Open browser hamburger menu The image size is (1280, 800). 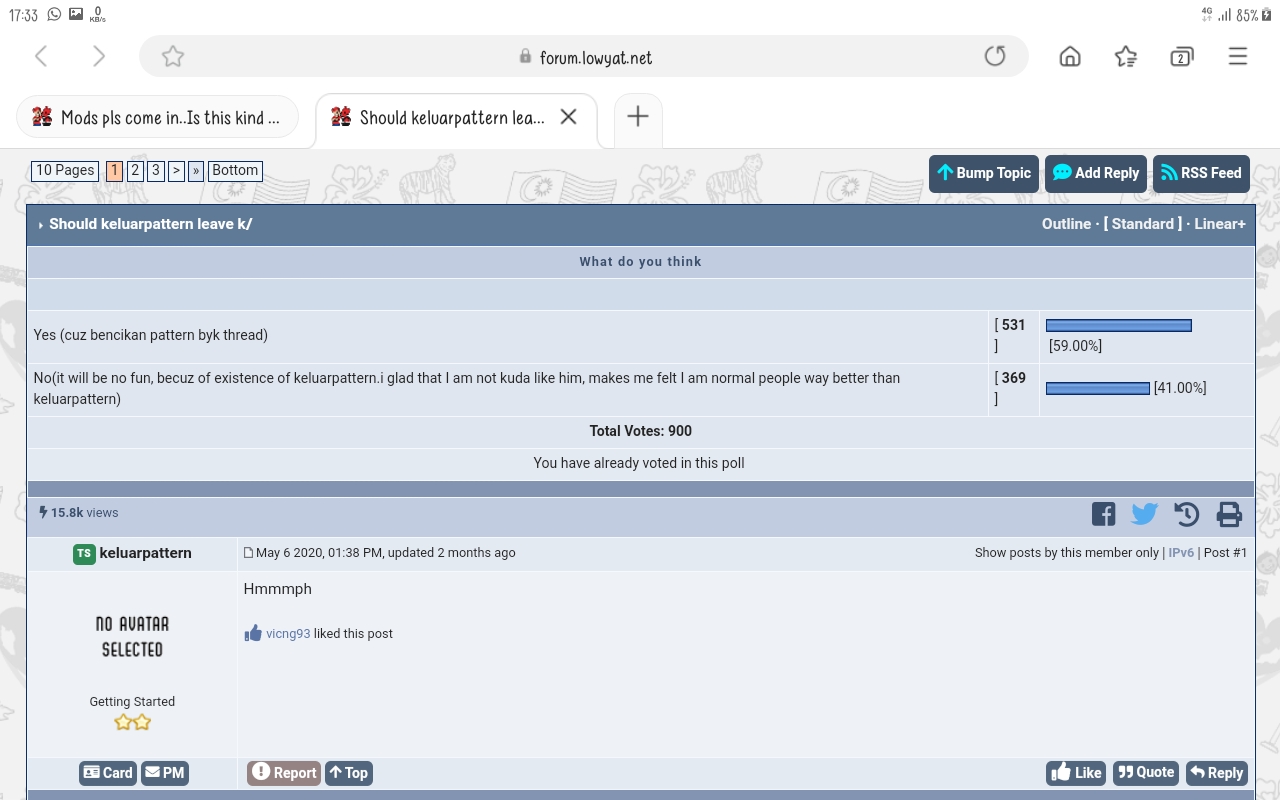click(1238, 57)
